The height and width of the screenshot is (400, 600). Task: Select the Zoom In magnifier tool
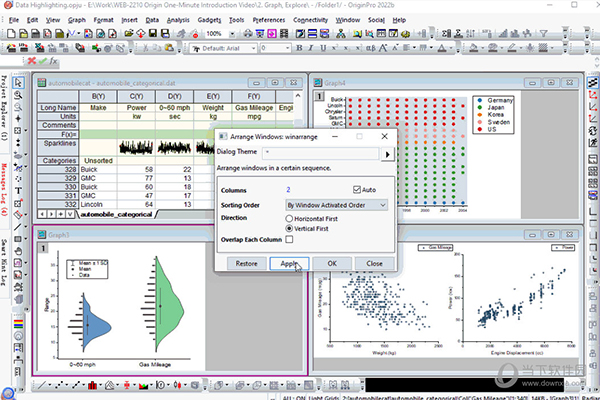[x=18, y=95]
